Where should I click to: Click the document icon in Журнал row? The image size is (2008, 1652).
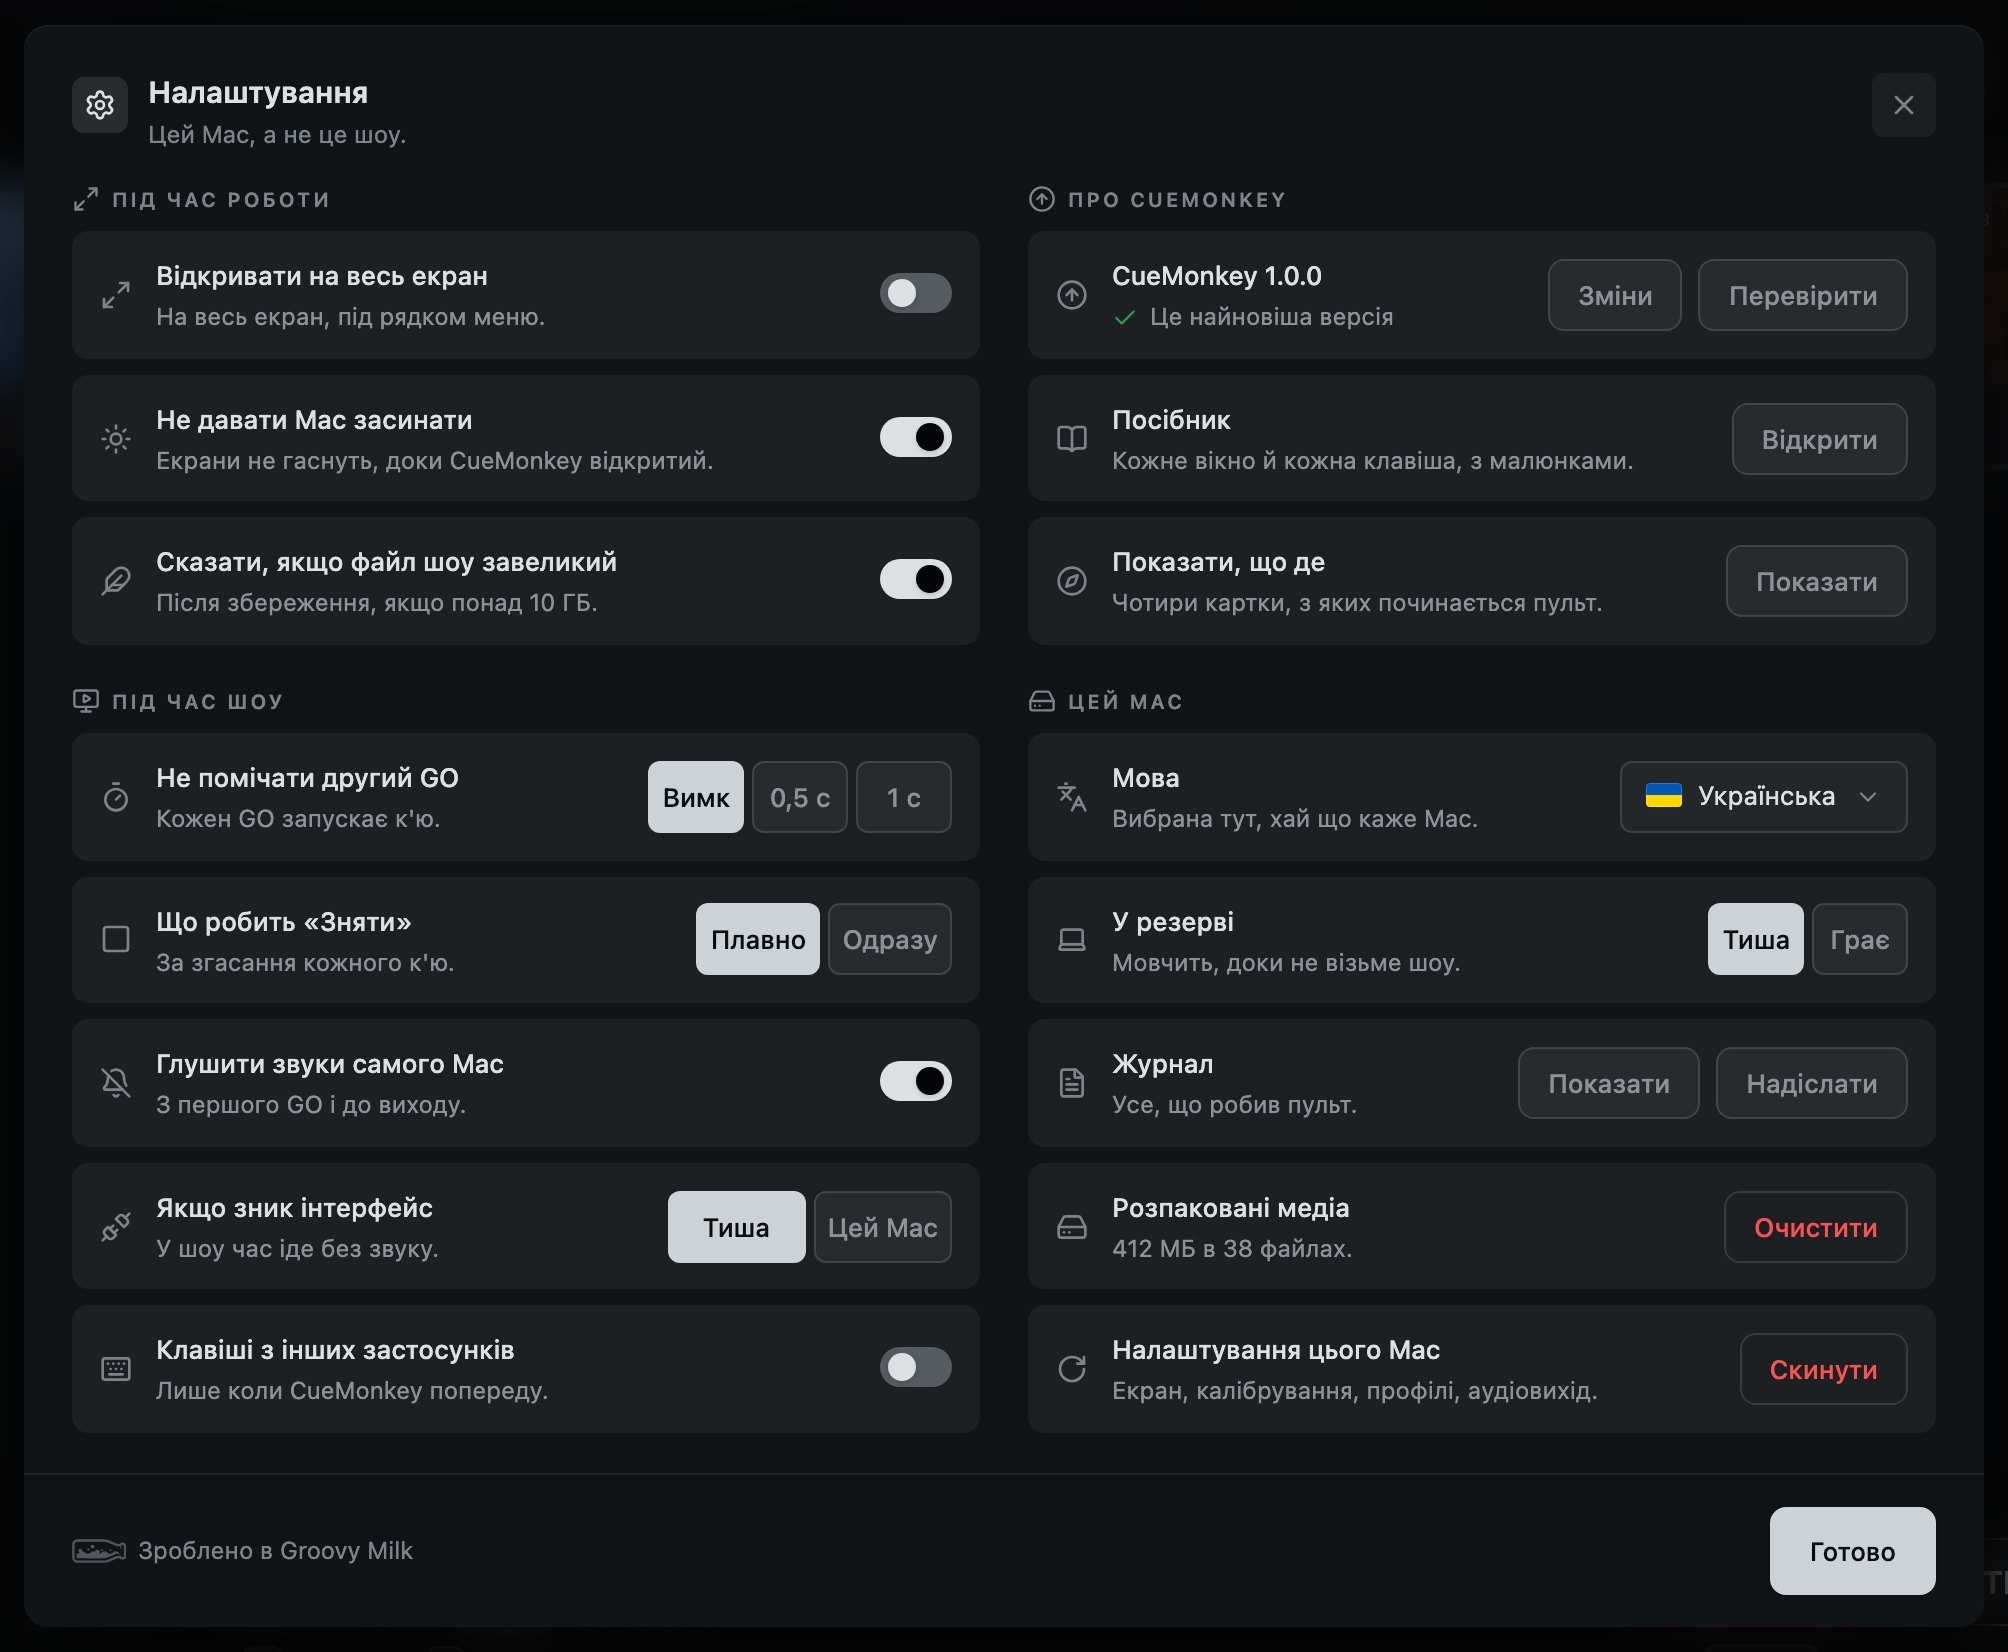(1072, 1083)
